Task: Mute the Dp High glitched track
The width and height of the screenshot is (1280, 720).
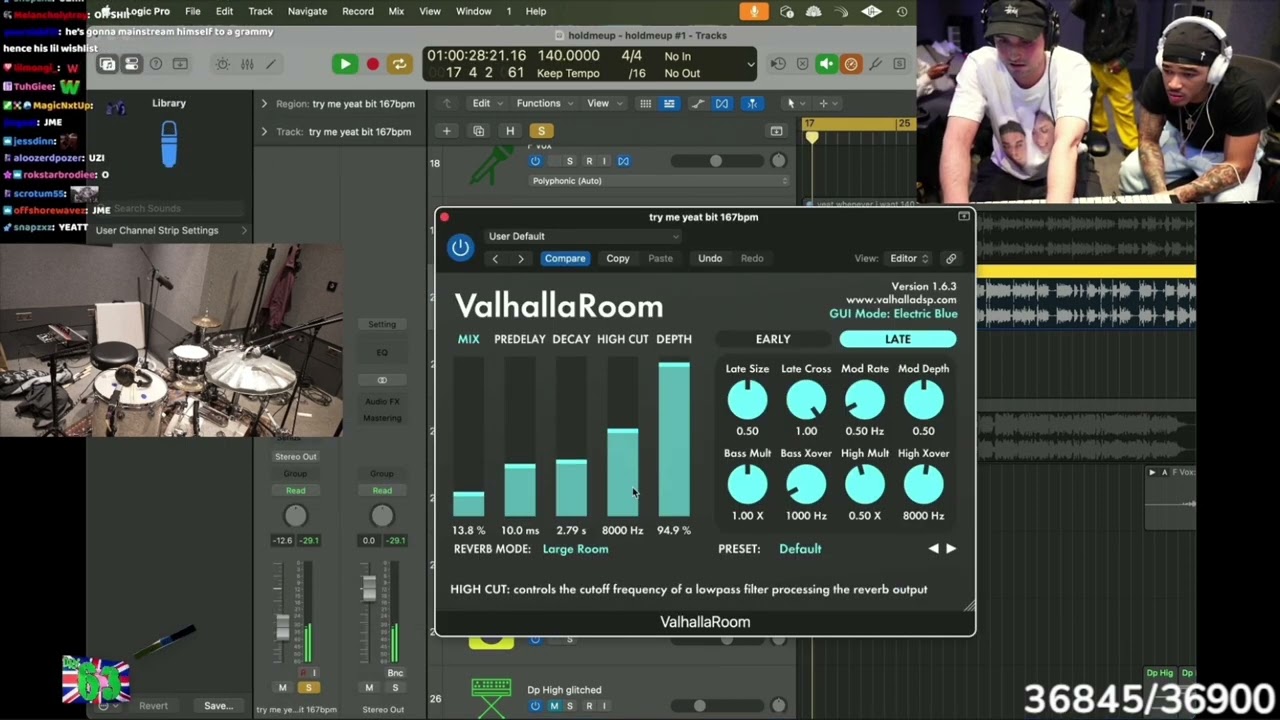Action: click(554, 706)
